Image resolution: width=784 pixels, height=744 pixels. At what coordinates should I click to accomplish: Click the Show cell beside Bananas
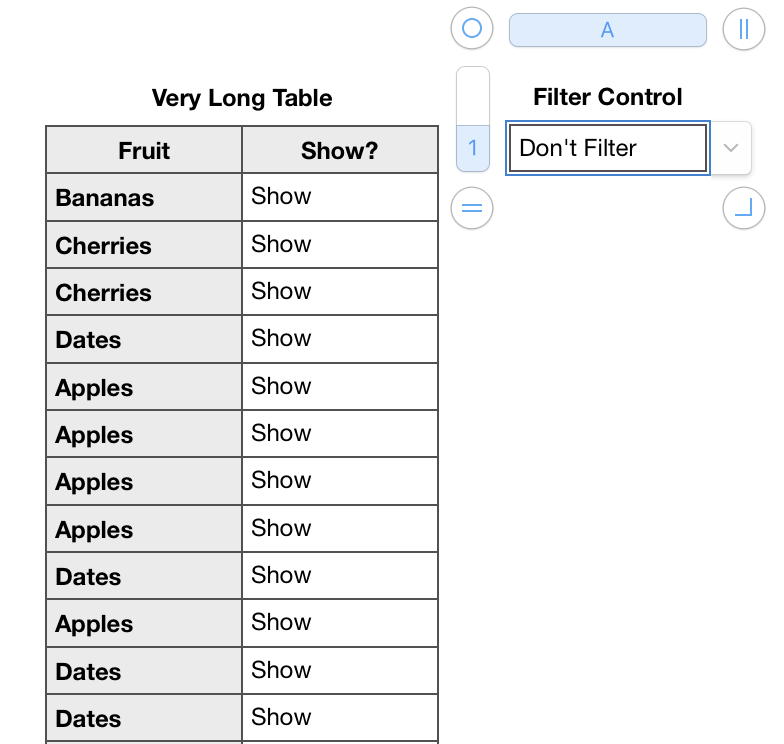click(339, 197)
